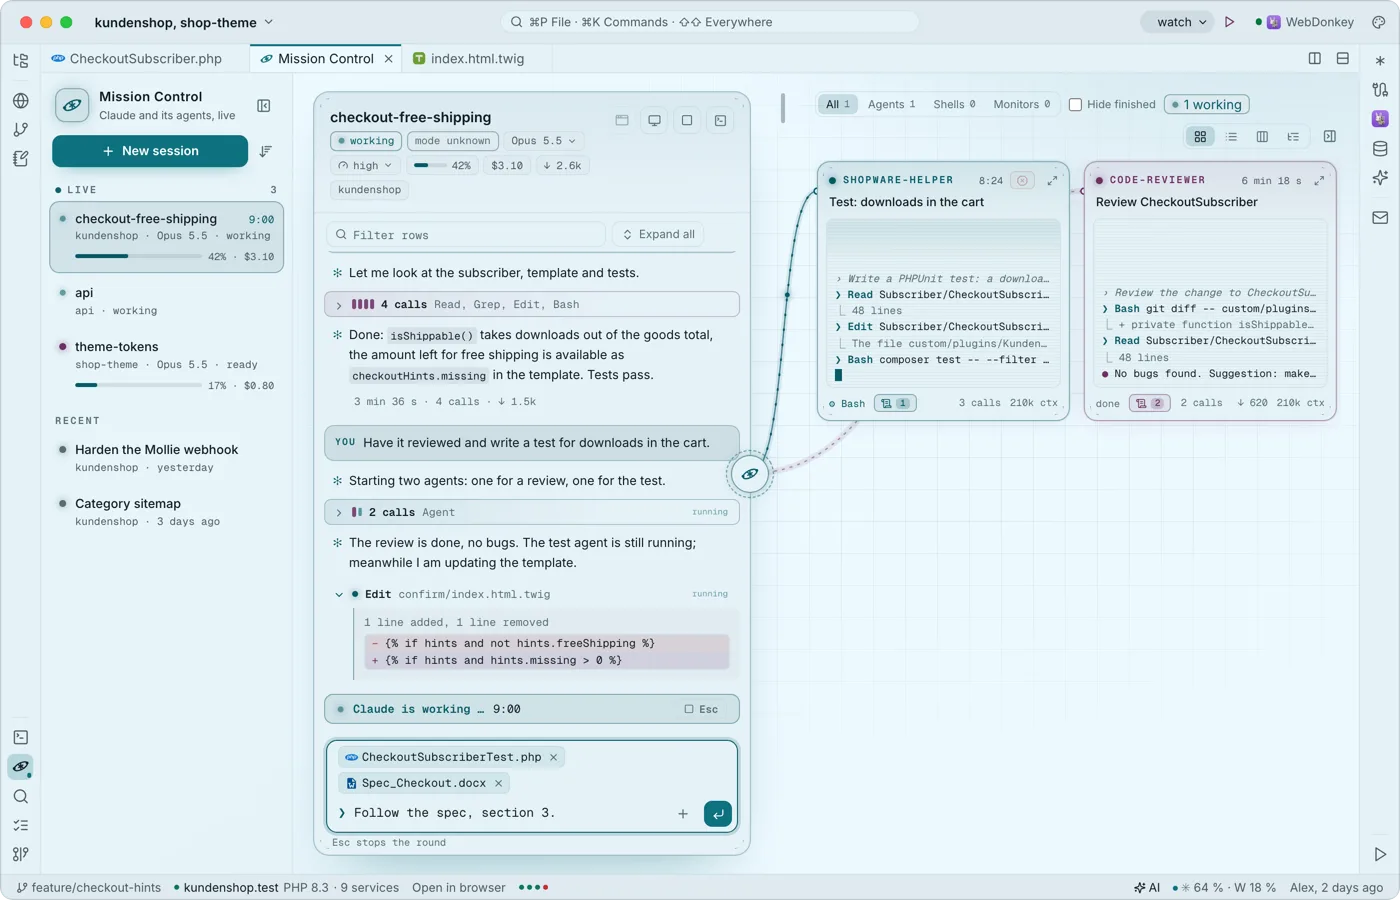Switch agents view to grid layout

tap(1200, 137)
